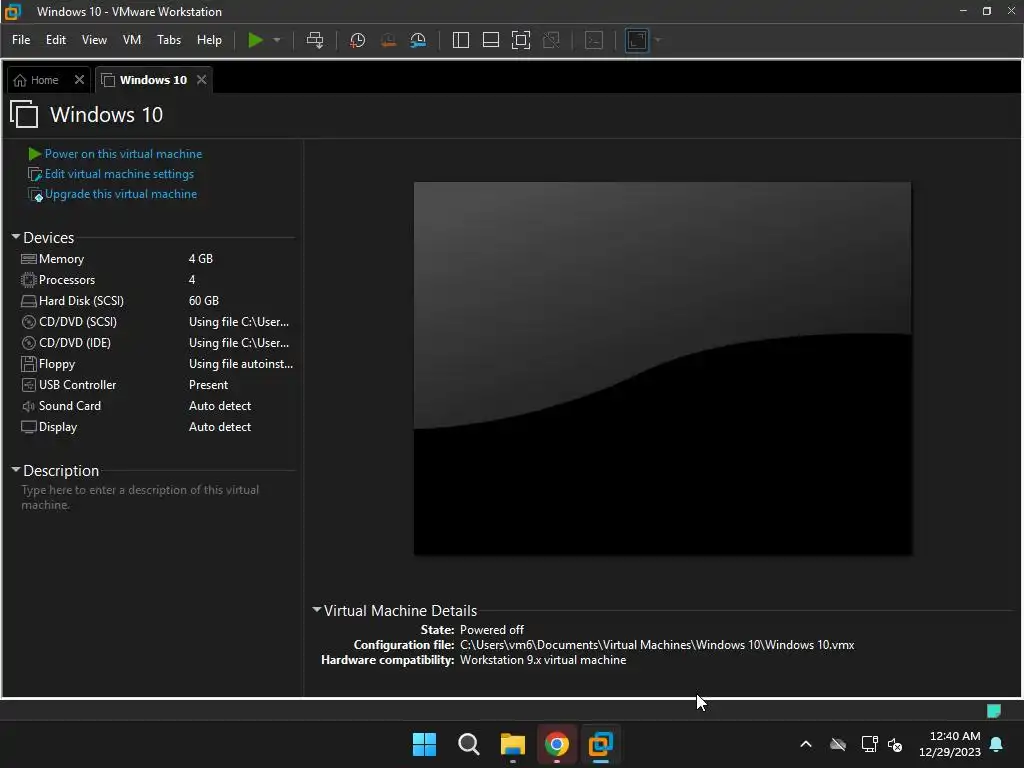Open the power options dropdown arrow
Viewport: 1024px width, 768px height.
[x=277, y=40]
